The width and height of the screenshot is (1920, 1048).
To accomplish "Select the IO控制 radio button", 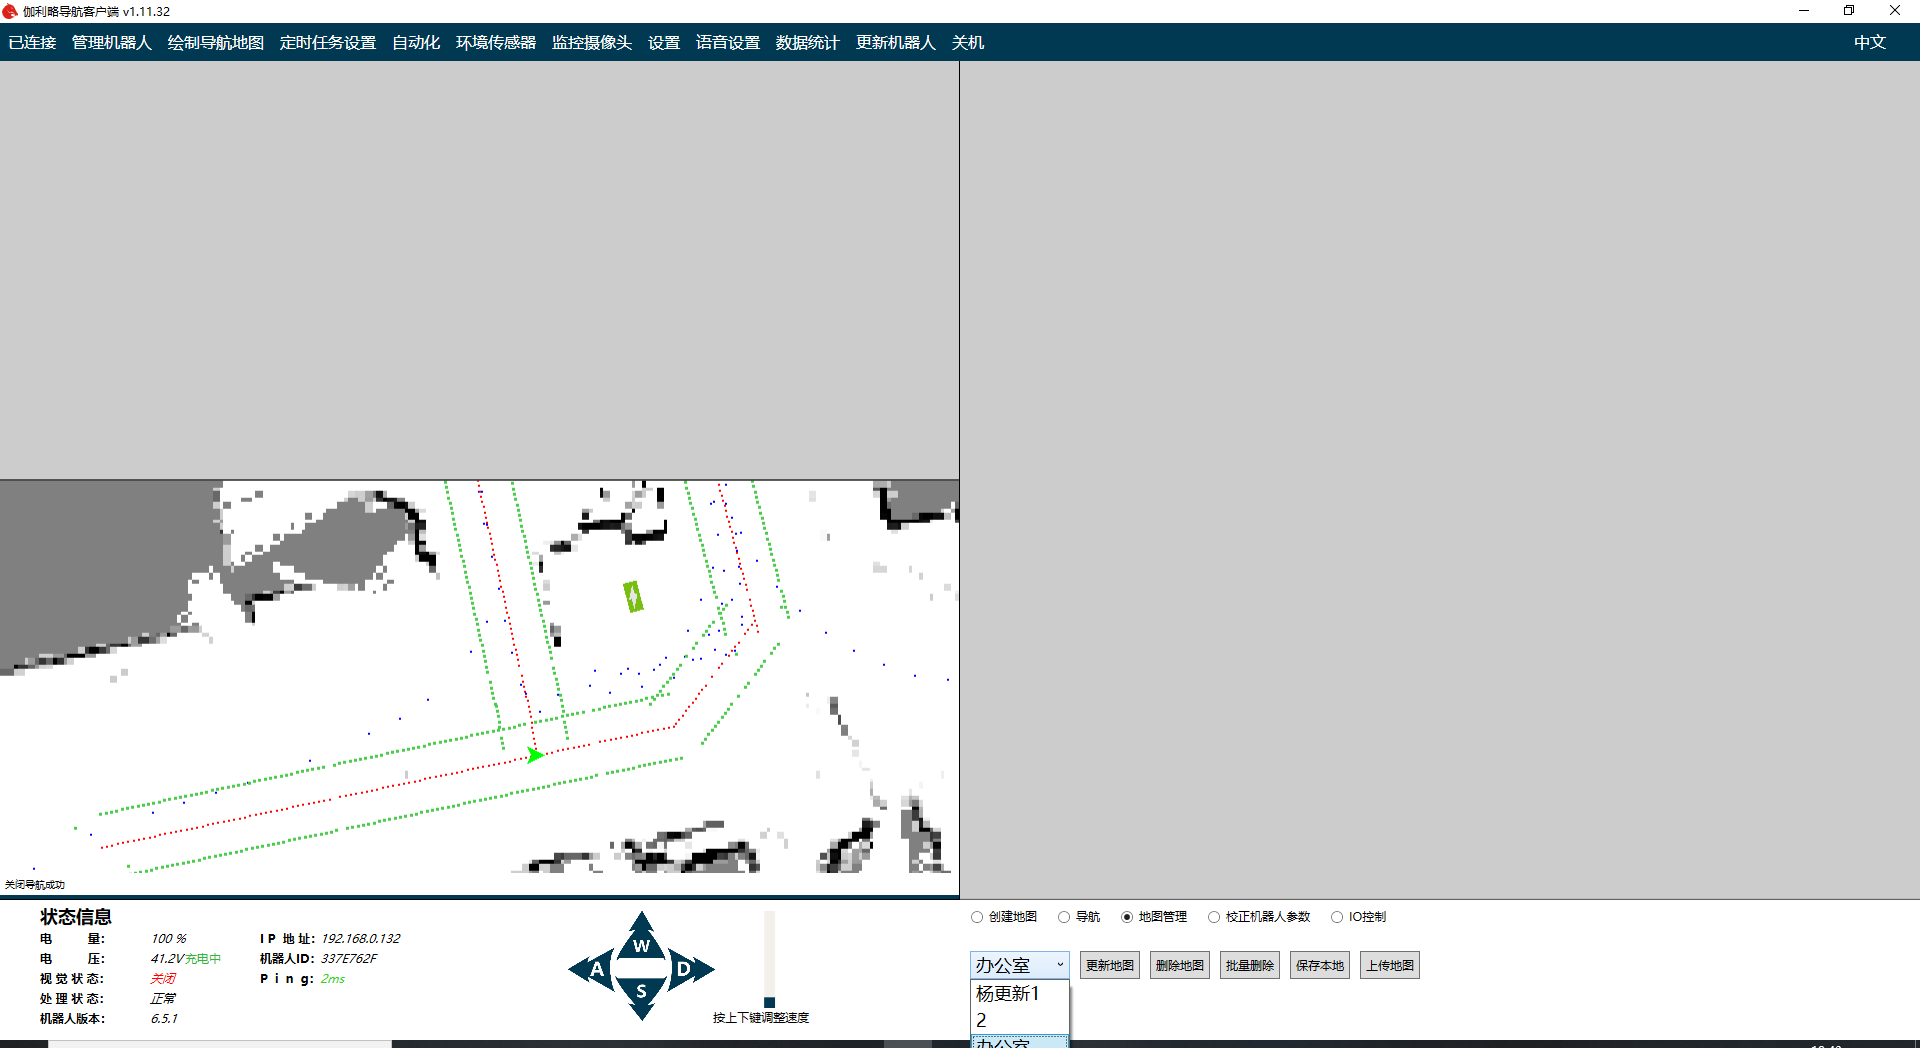I will tap(1337, 917).
